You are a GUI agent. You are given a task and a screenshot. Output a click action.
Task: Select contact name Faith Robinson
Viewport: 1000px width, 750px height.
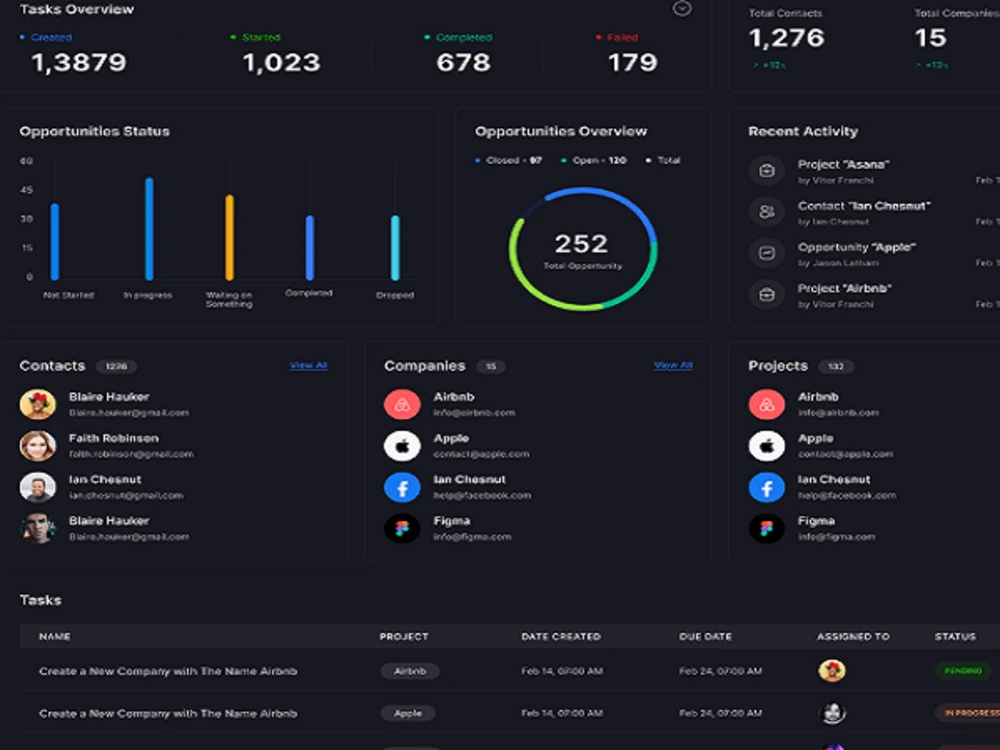pyautogui.click(x=114, y=438)
